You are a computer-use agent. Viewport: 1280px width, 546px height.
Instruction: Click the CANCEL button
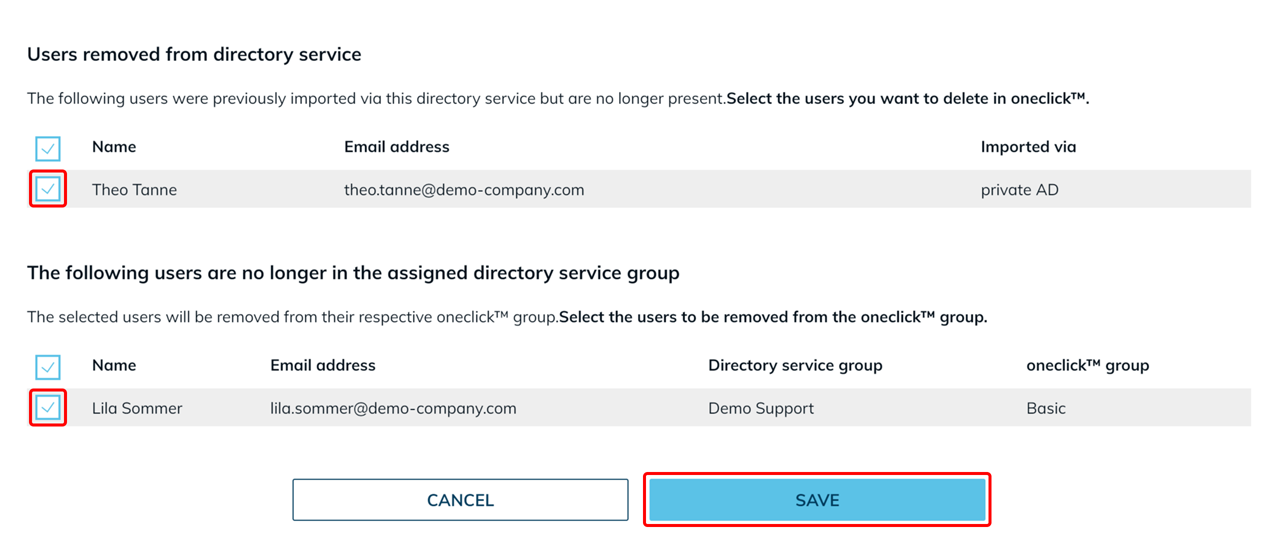click(460, 500)
